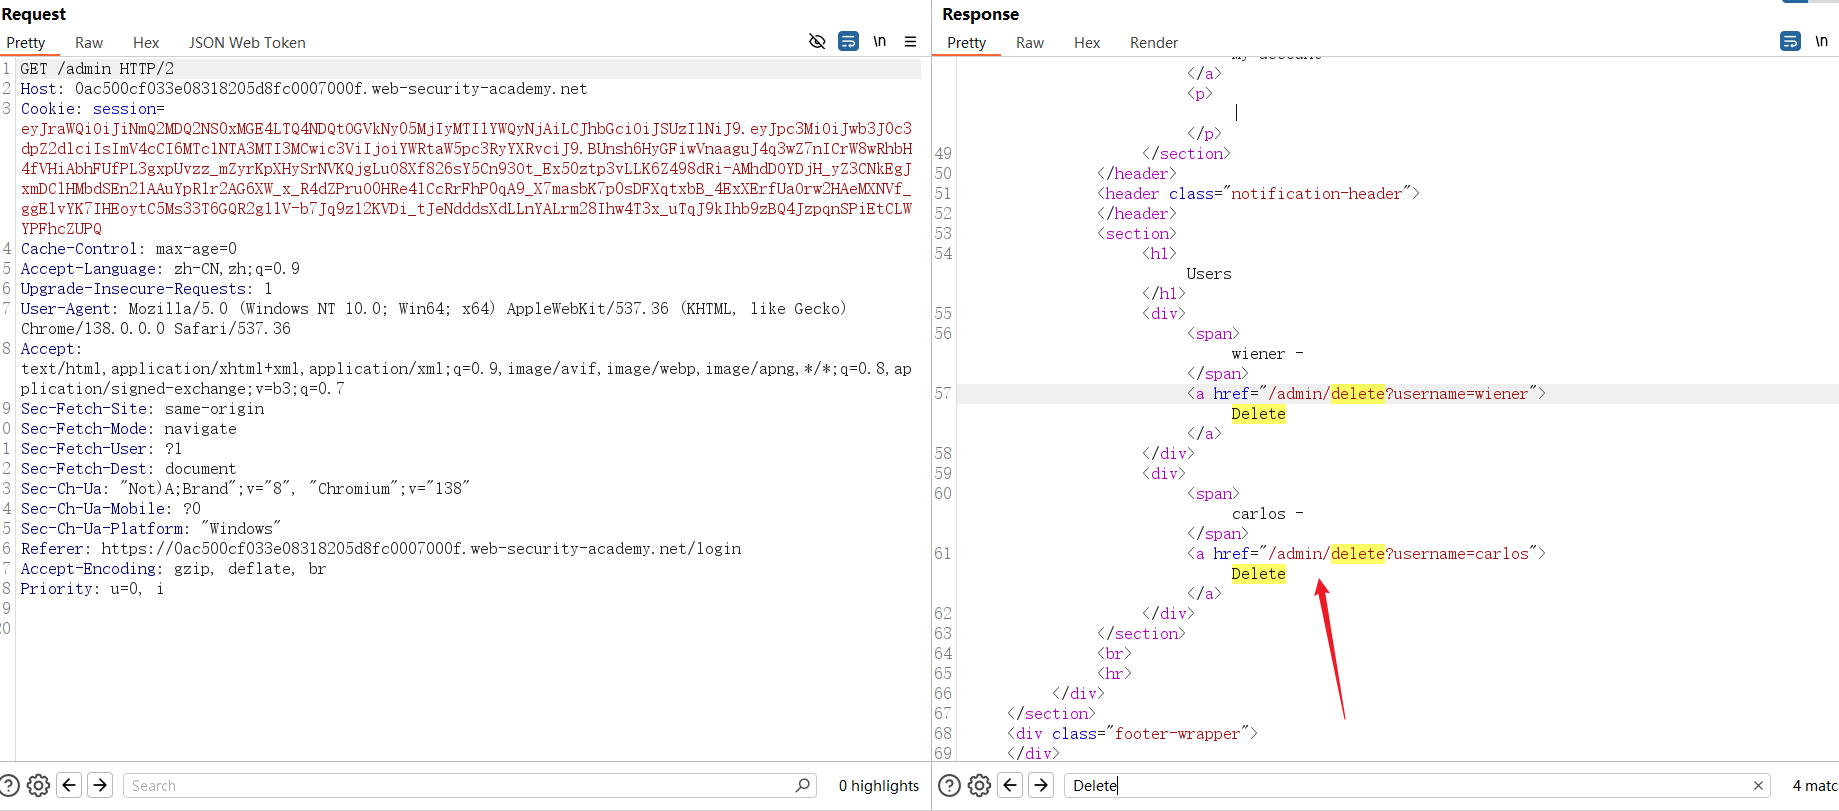Open response search help icon
Image resolution: width=1839 pixels, height=811 pixels.
pyautogui.click(x=950, y=786)
